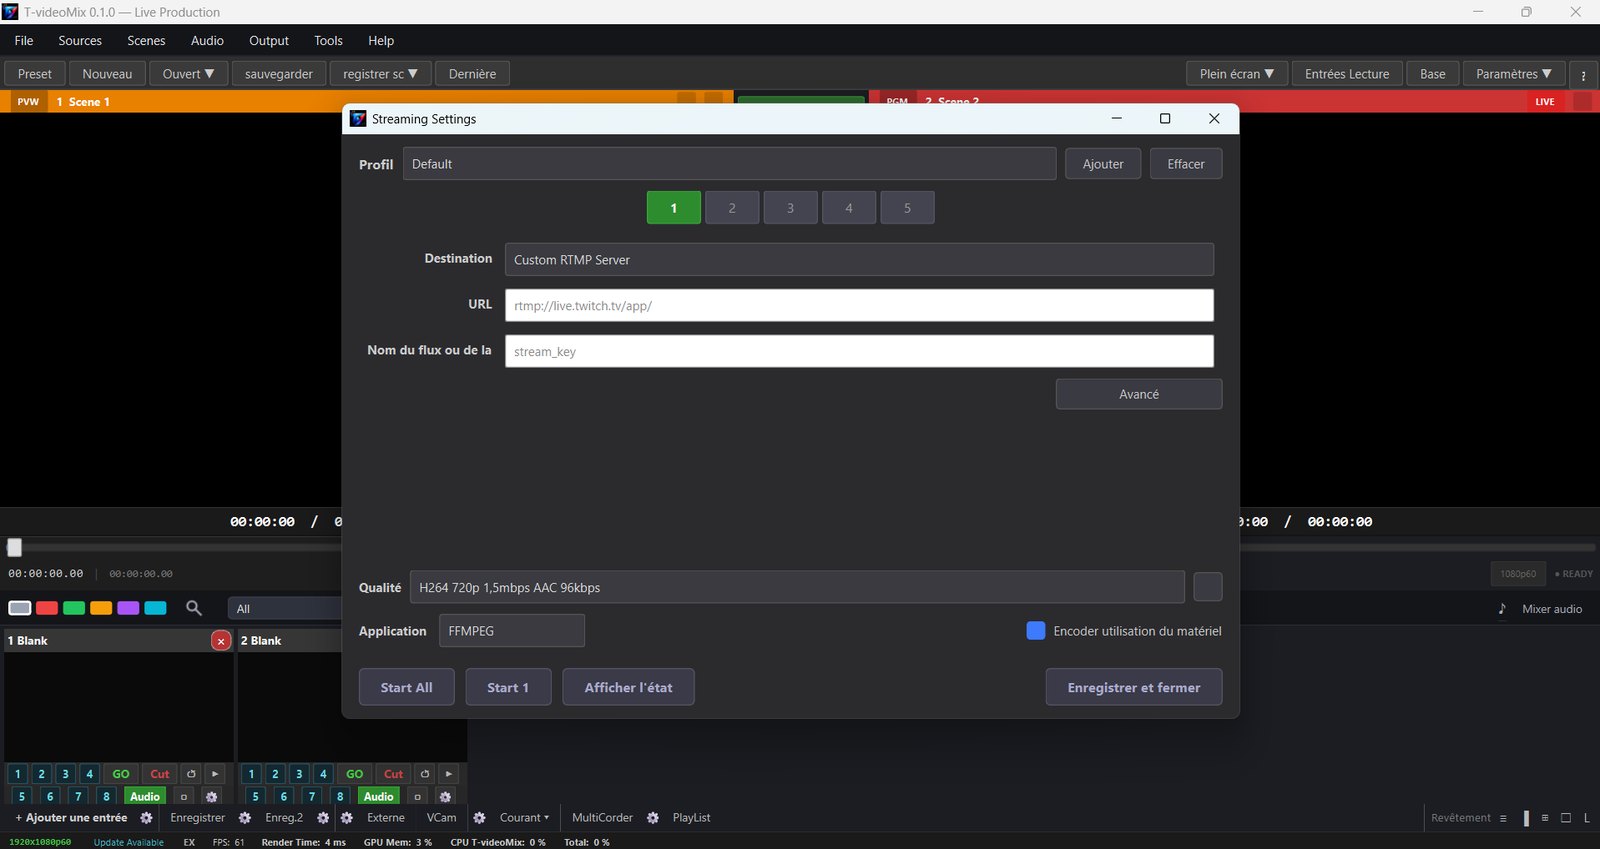The height and width of the screenshot is (849, 1600).
Task: Toggle overlay 8 on 2 Blank input
Action: (x=340, y=797)
